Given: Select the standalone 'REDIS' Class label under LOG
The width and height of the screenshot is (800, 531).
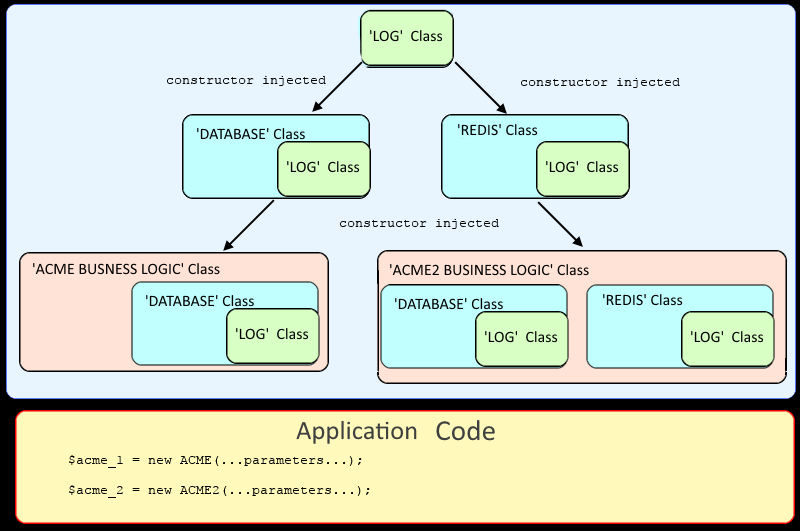Looking at the screenshot, I should pyautogui.click(x=497, y=130).
